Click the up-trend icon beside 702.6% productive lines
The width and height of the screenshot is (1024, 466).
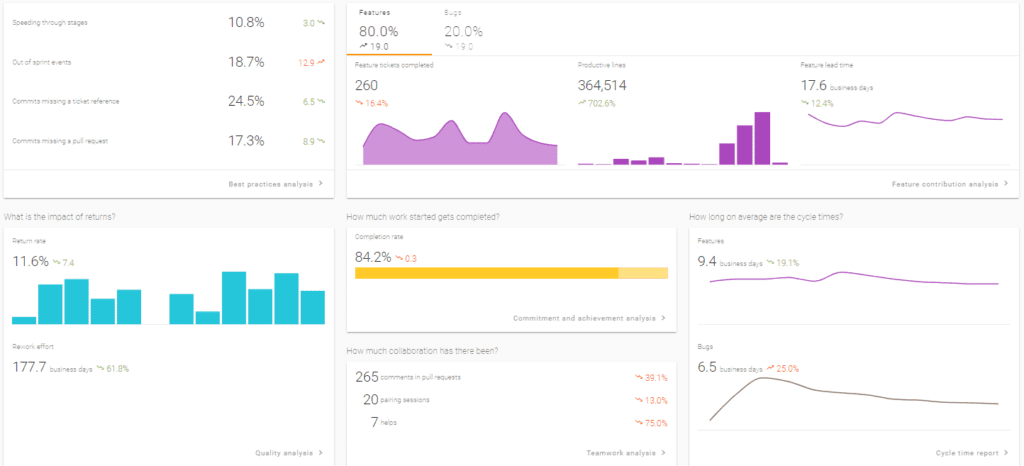[x=582, y=103]
